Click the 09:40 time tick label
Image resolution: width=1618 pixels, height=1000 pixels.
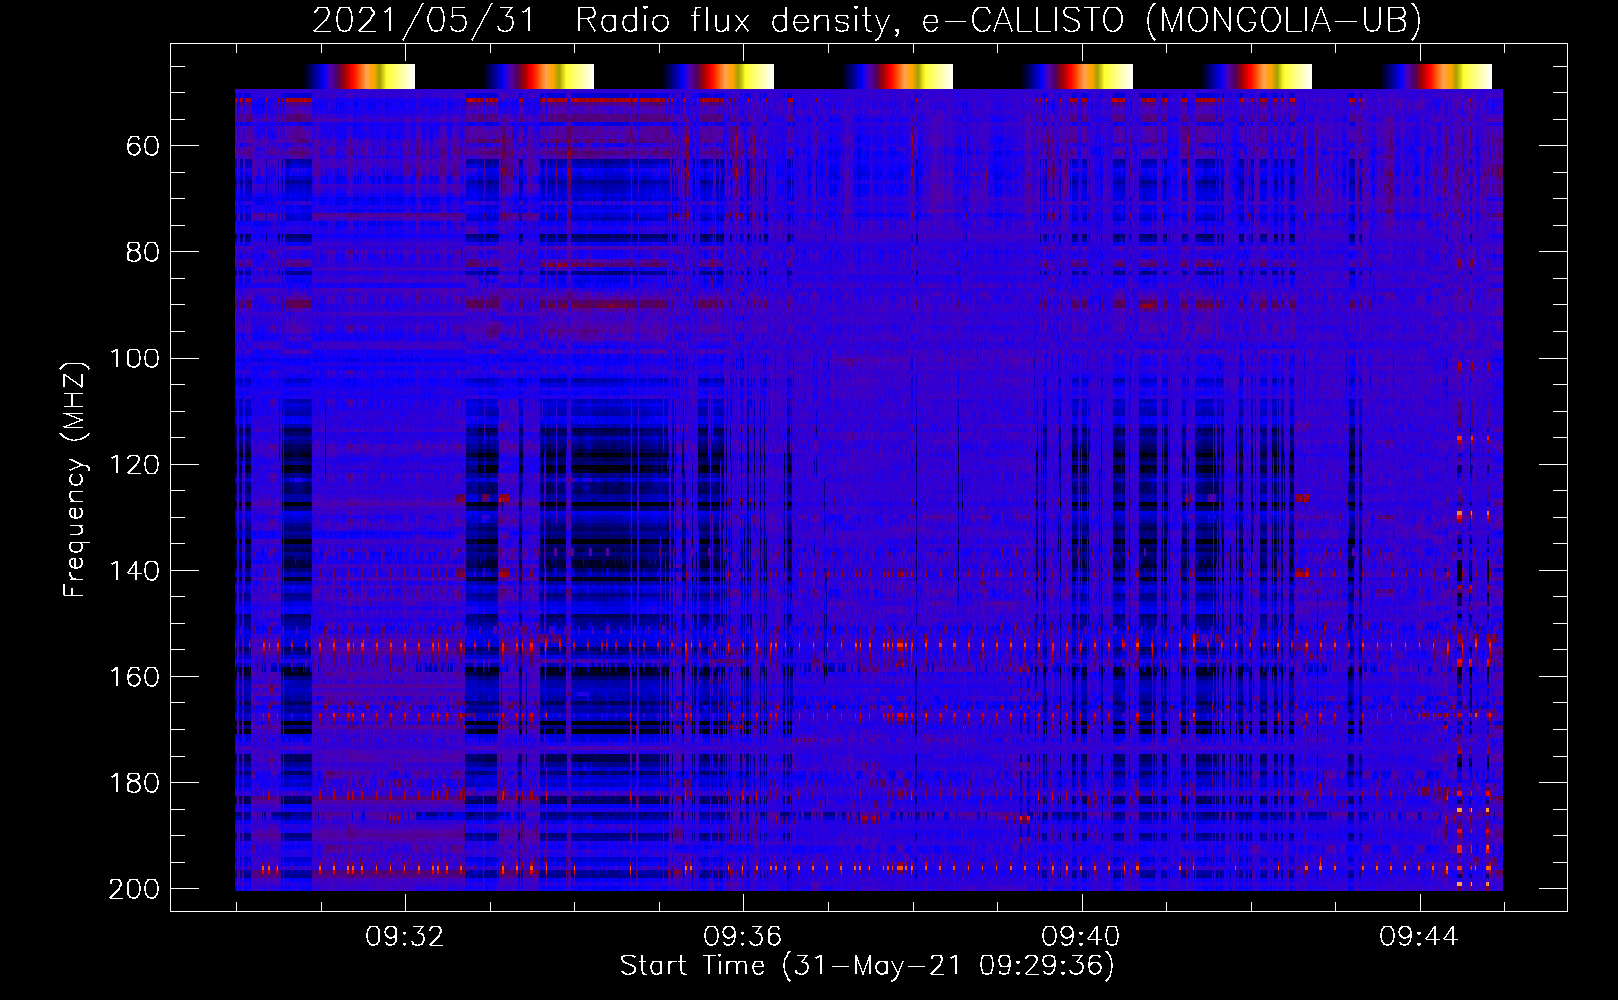(1081, 937)
